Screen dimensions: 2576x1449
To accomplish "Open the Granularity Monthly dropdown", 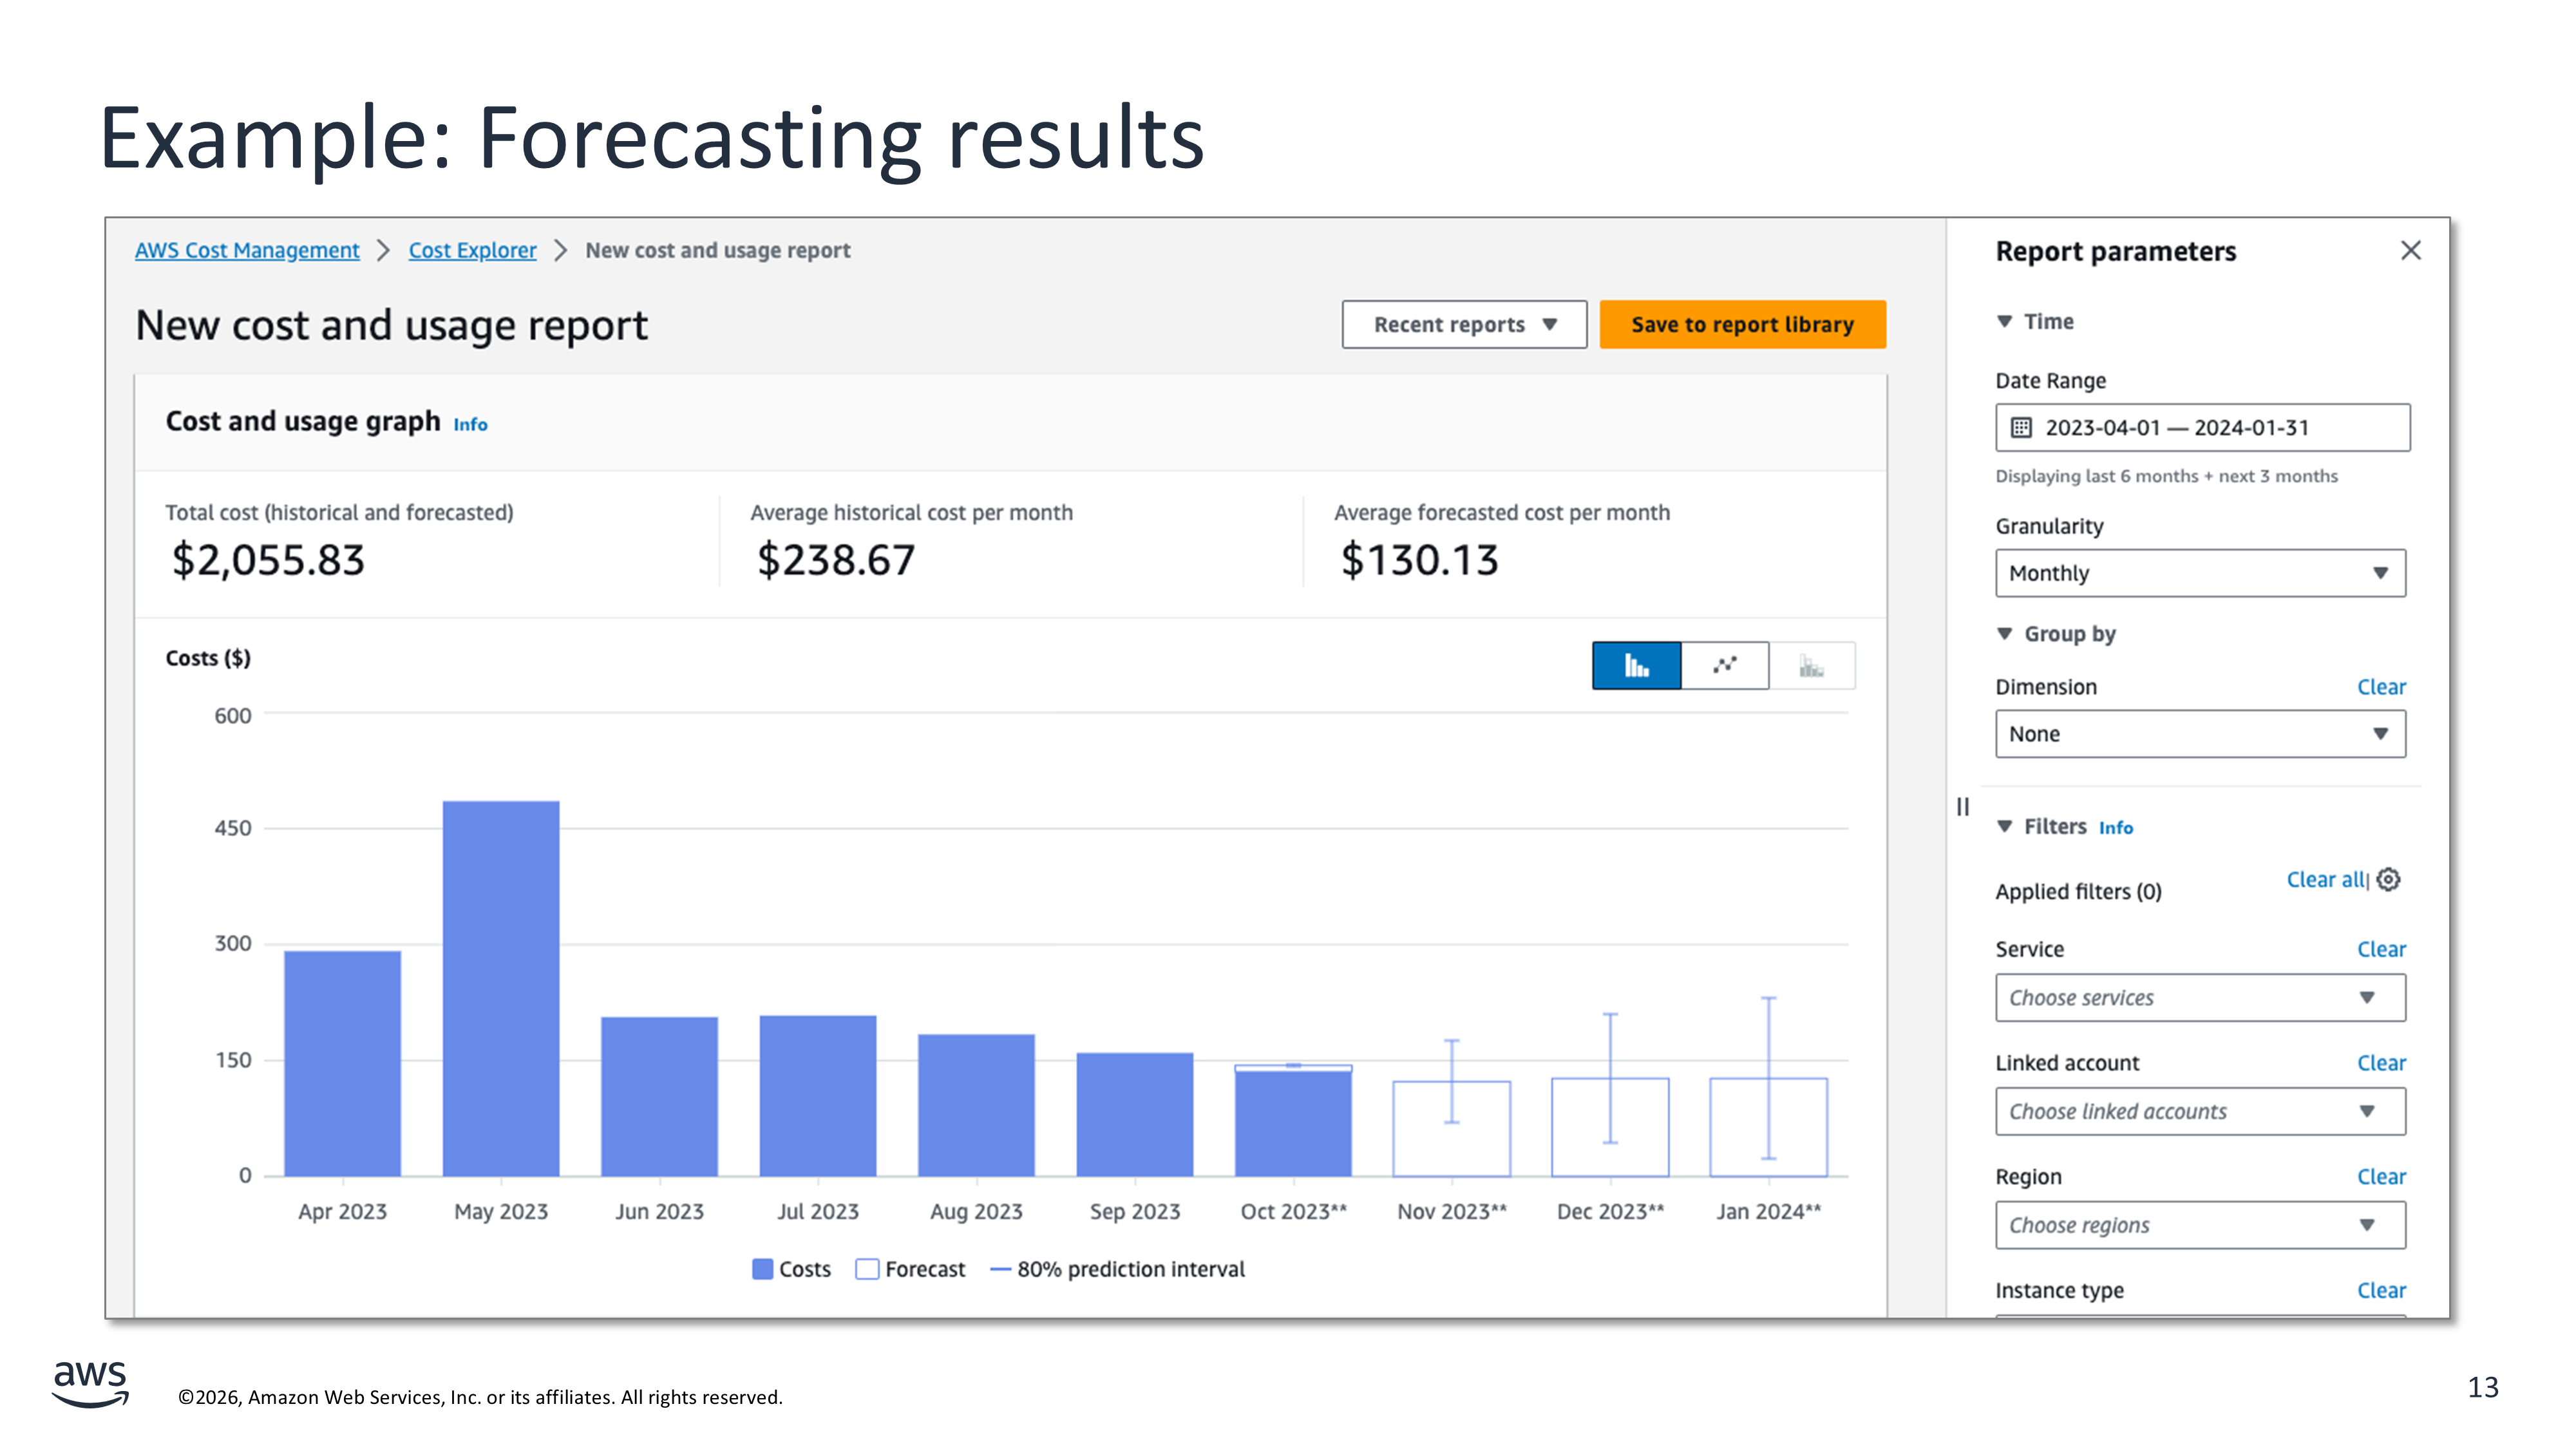I will pyautogui.click(x=2200, y=573).
